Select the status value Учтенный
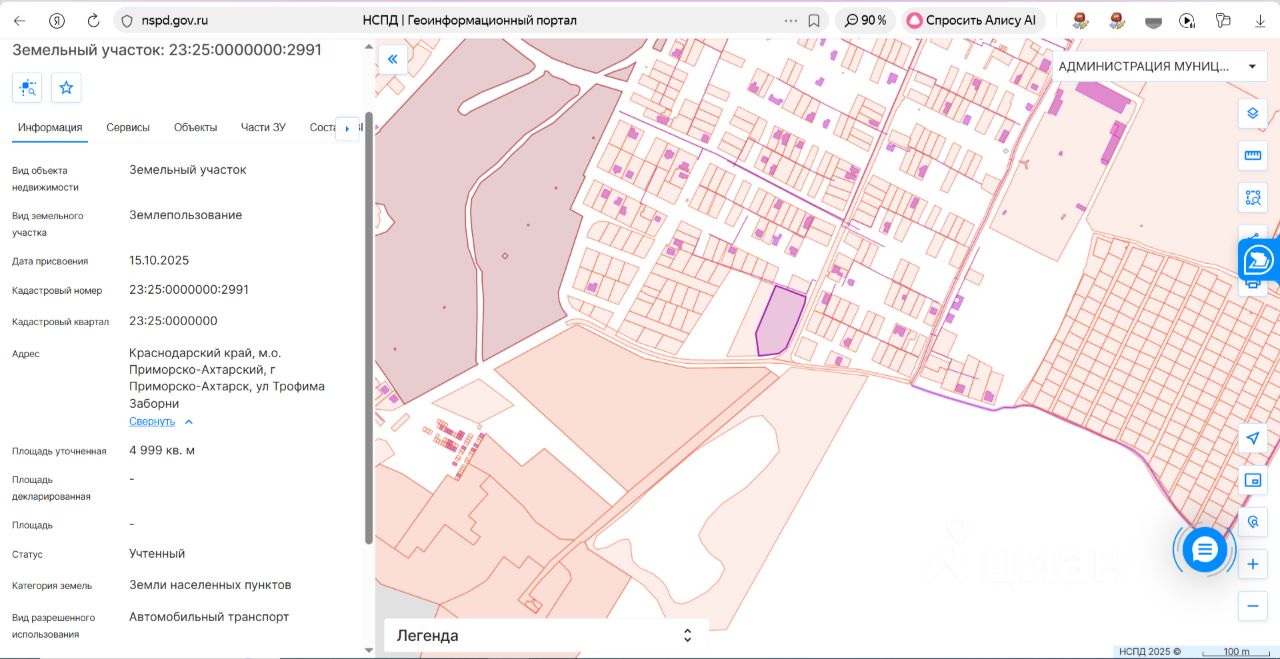Image resolution: width=1280 pixels, height=659 pixels. click(157, 553)
